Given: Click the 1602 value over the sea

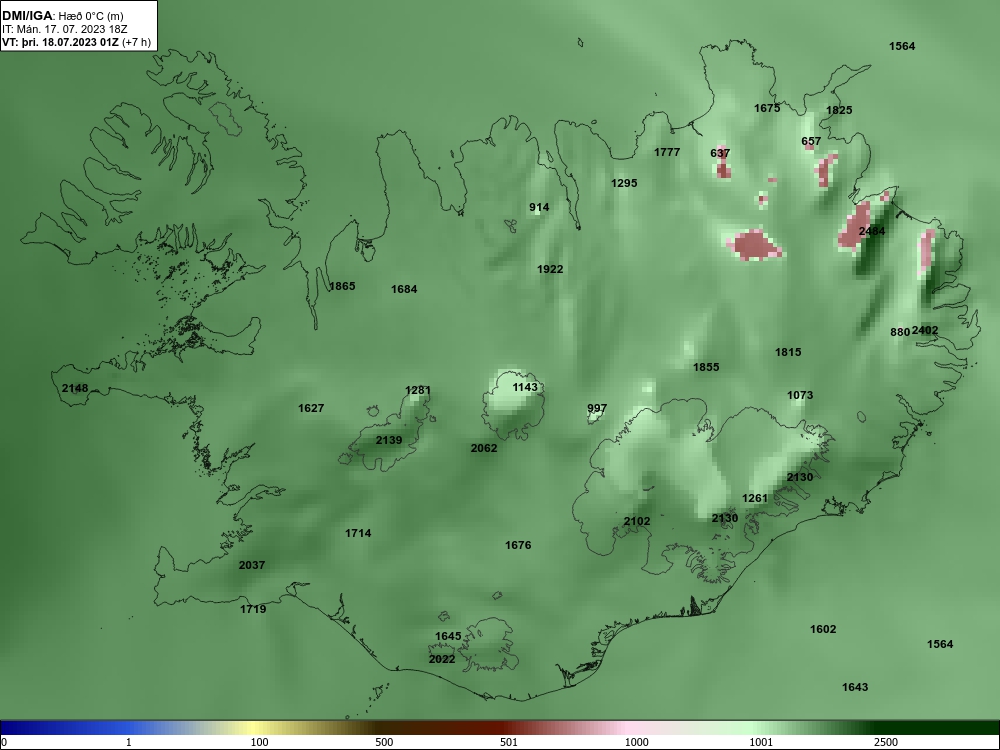Looking at the screenshot, I should pos(823,629).
